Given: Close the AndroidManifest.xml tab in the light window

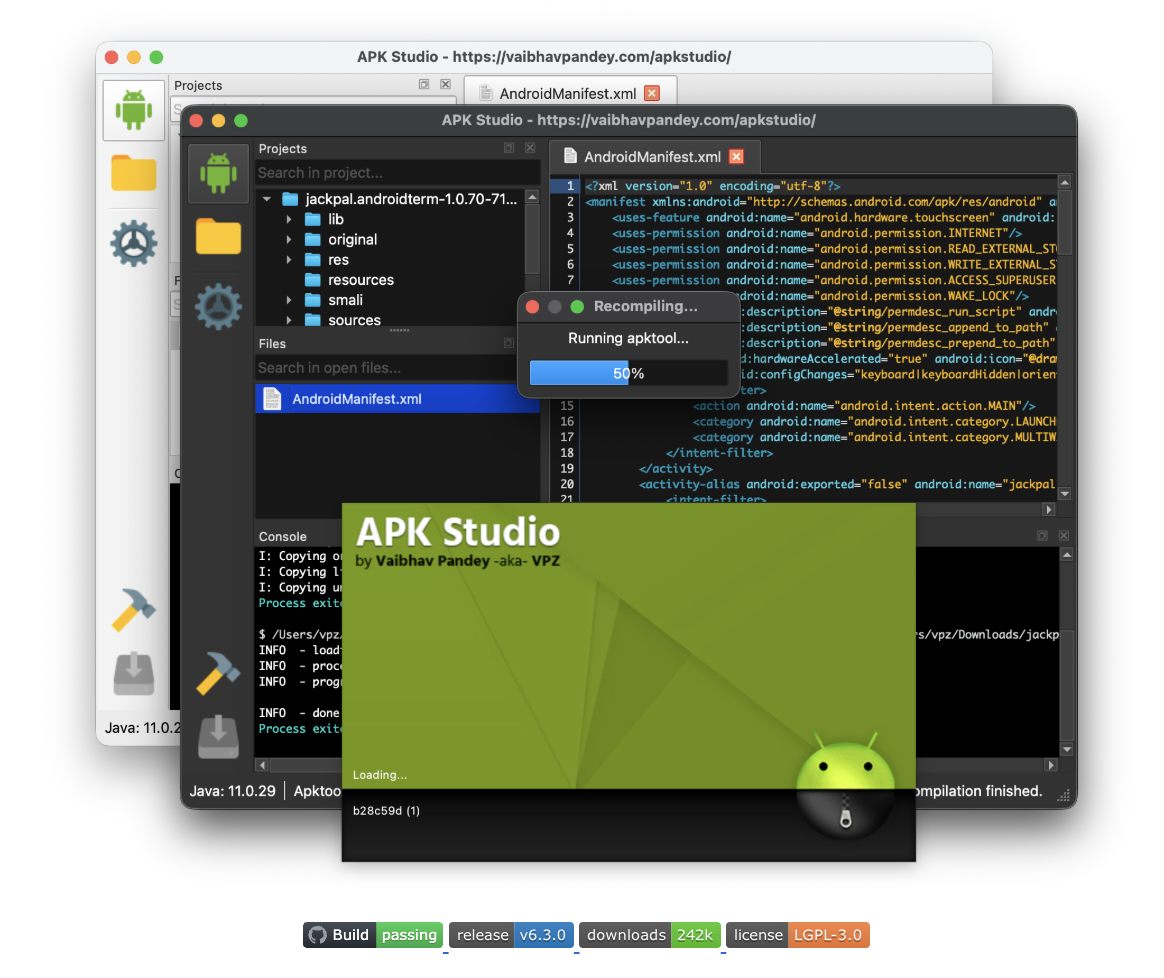Looking at the screenshot, I should tap(652, 93).
